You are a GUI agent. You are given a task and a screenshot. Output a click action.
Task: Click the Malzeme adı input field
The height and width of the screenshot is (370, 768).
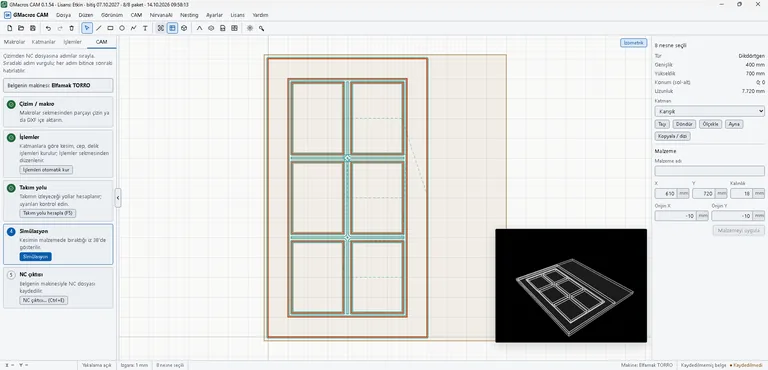[709, 171]
